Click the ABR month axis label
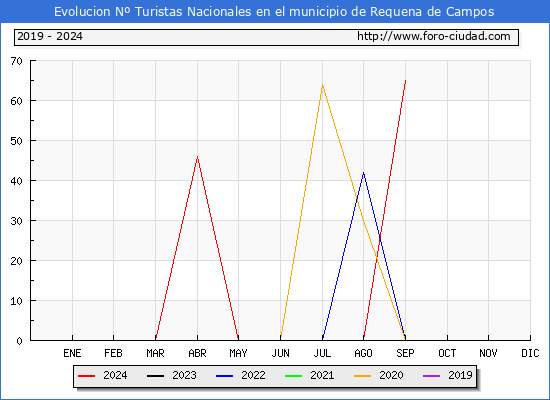 197,353
